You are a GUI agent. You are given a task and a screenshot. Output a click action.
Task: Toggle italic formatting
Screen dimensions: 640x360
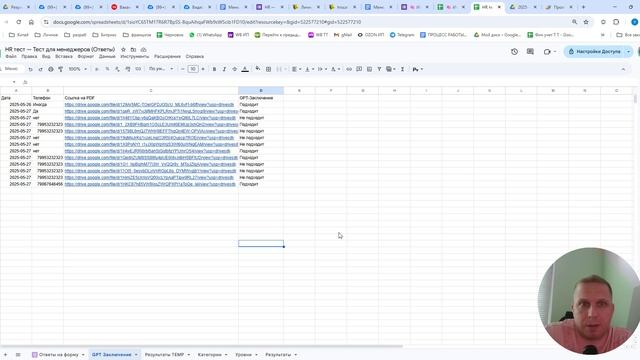[x=224, y=69]
